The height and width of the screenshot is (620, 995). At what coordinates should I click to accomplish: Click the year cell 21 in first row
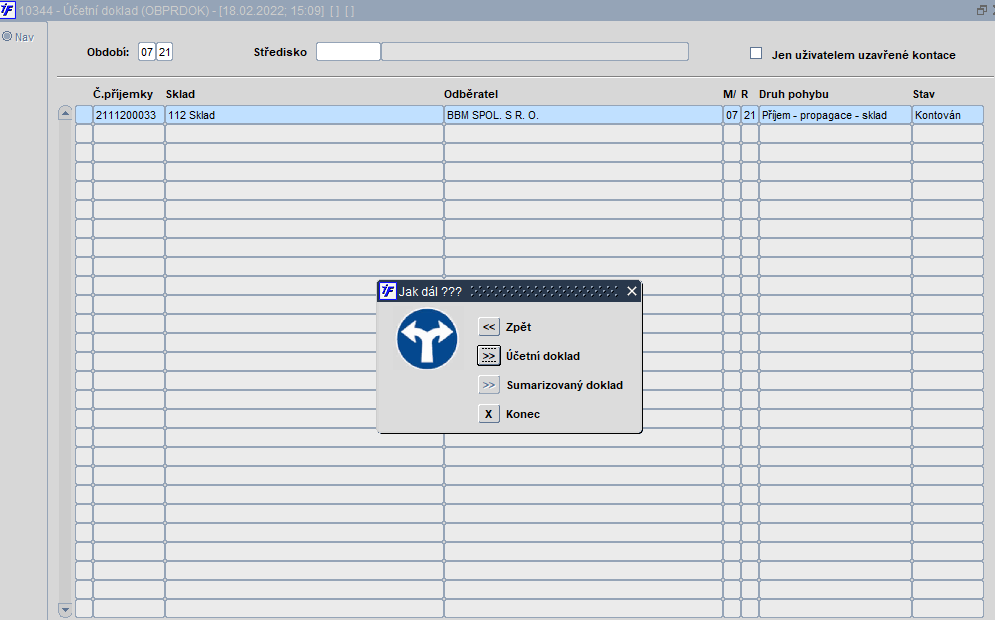pyautogui.click(x=749, y=115)
